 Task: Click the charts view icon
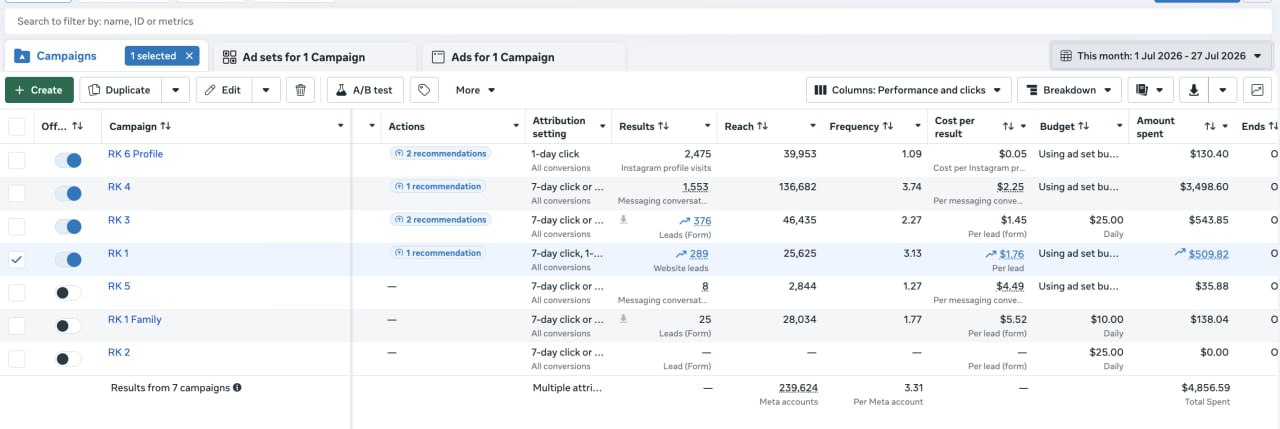(x=1257, y=90)
